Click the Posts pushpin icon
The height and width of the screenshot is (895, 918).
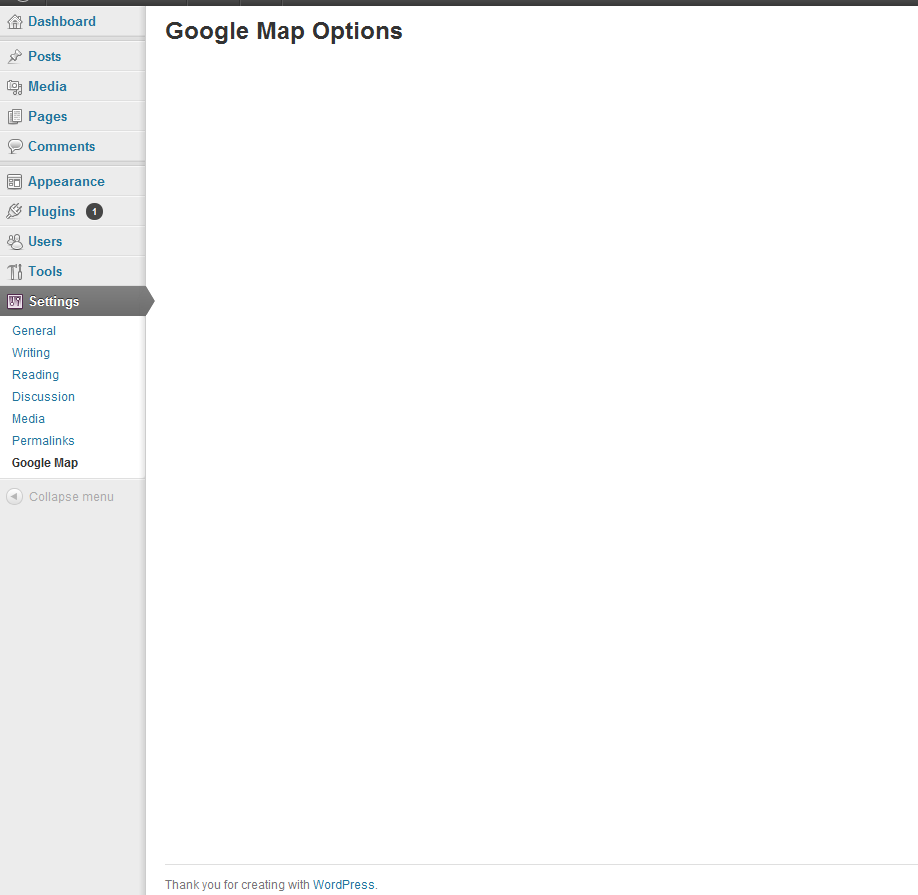tap(15, 56)
